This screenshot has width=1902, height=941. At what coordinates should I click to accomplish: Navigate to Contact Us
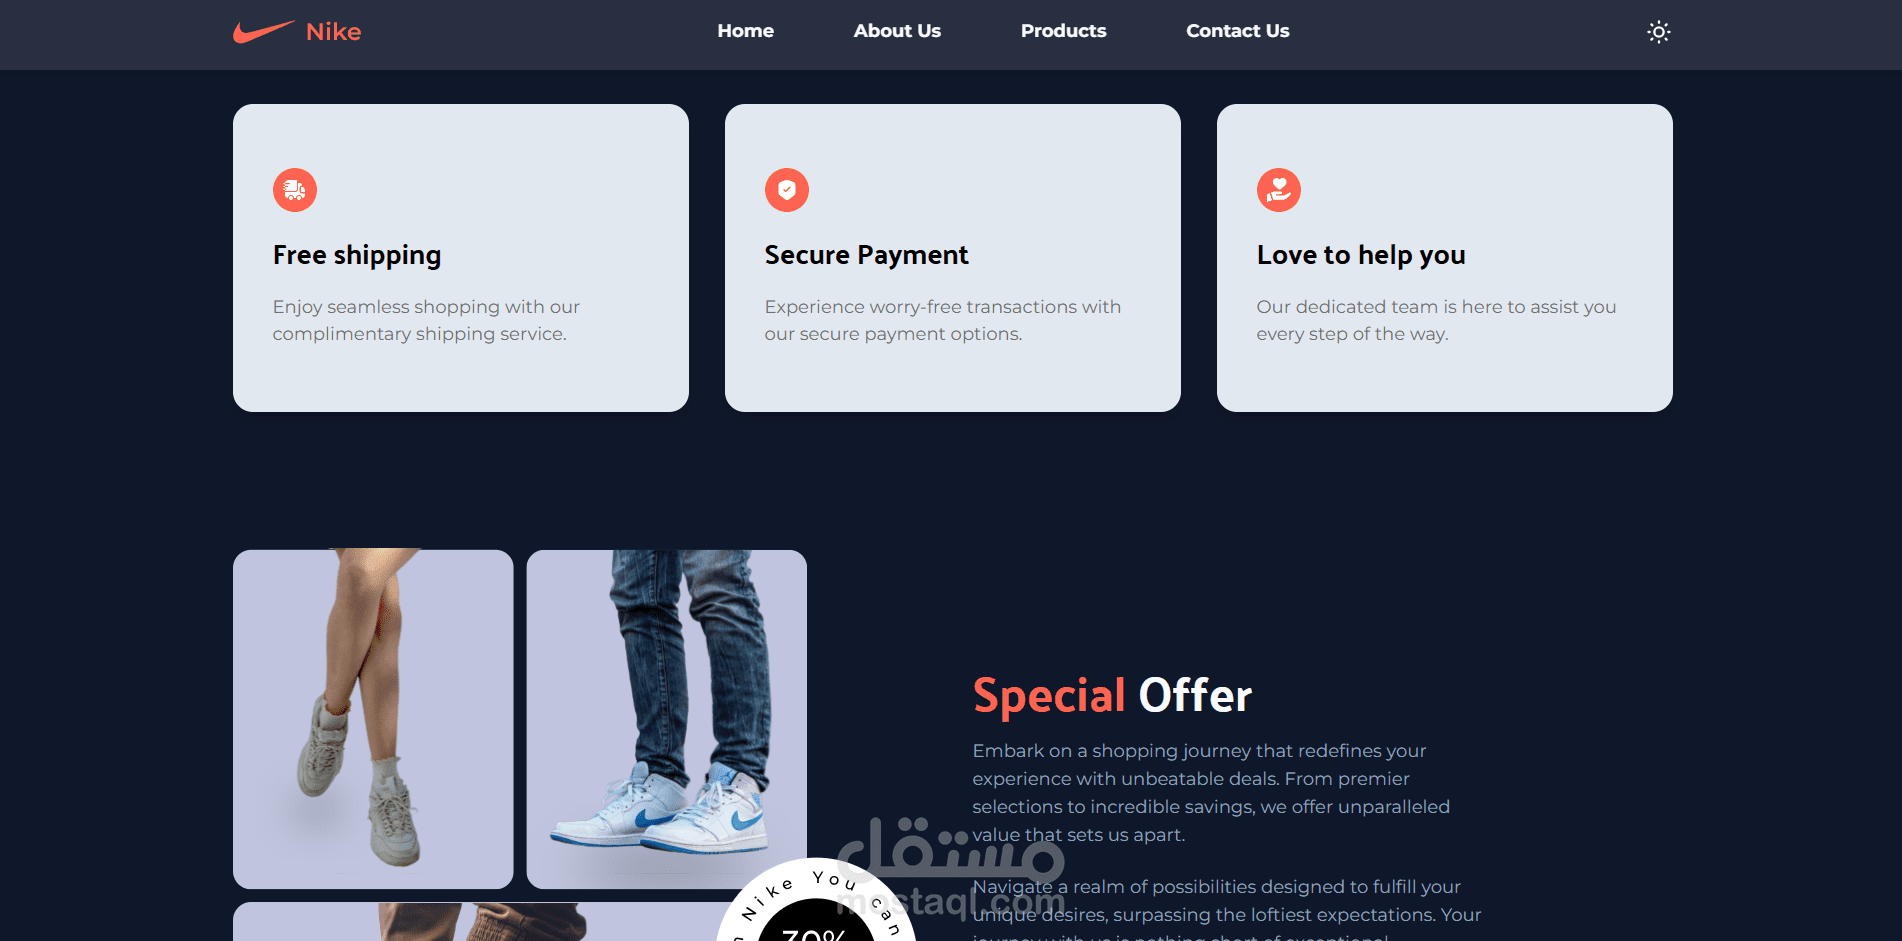pos(1237,31)
